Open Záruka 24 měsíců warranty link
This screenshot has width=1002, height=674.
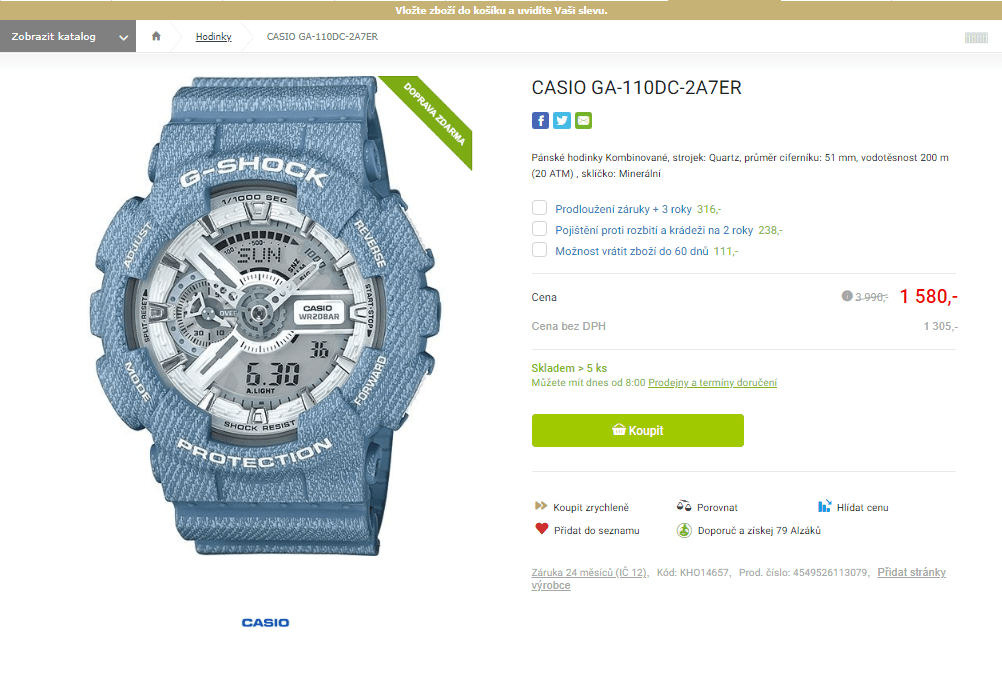pos(590,572)
